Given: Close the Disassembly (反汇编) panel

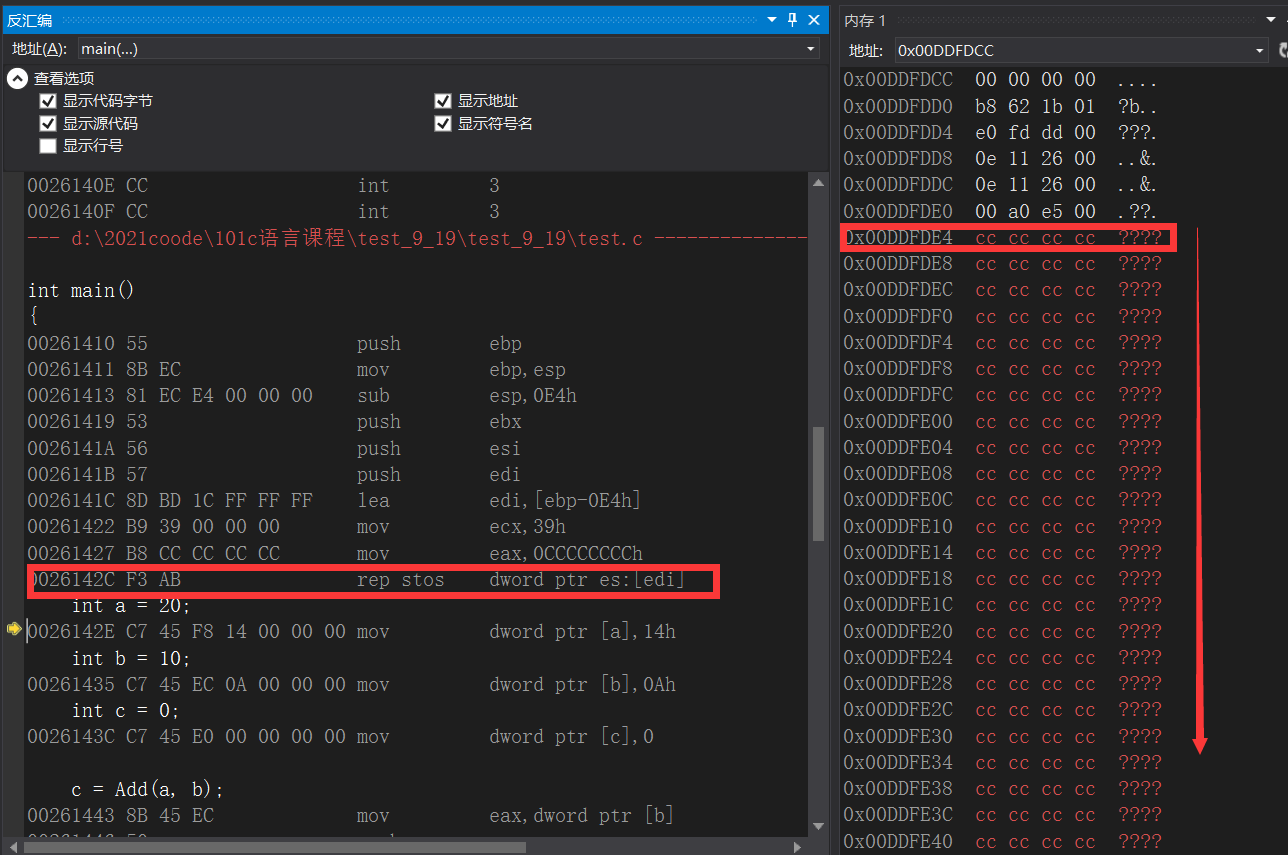Looking at the screenshot, I should coord(814,19).
